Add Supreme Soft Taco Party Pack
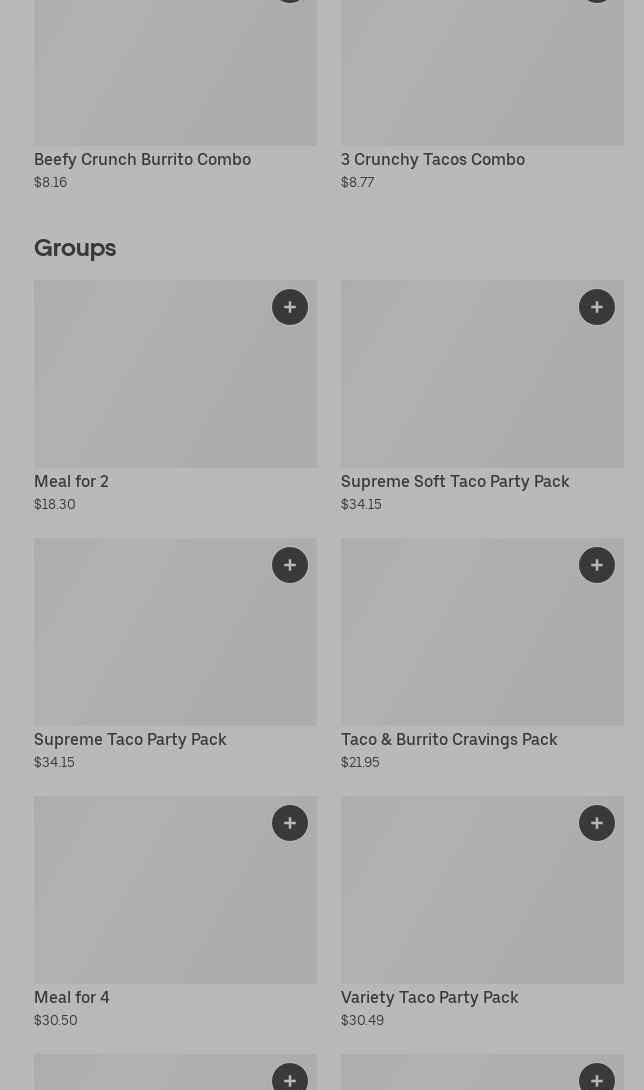The height and width of the screenshot is (1090, 644). coord(597,307)
